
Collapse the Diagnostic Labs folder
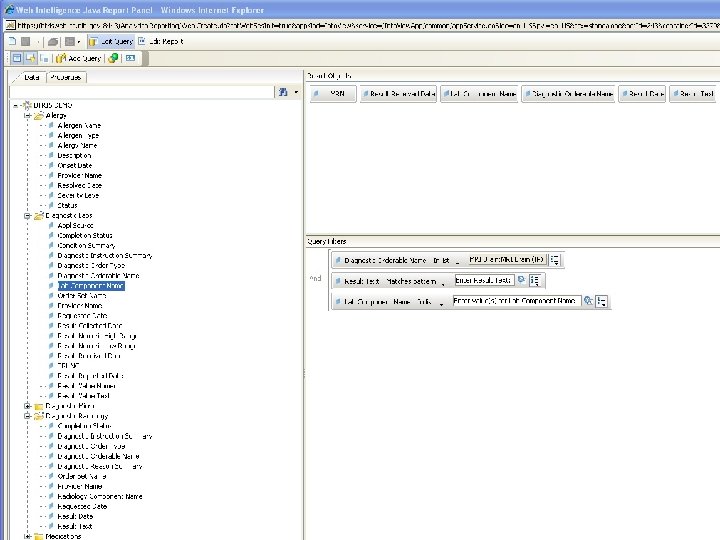click(28, 215)
